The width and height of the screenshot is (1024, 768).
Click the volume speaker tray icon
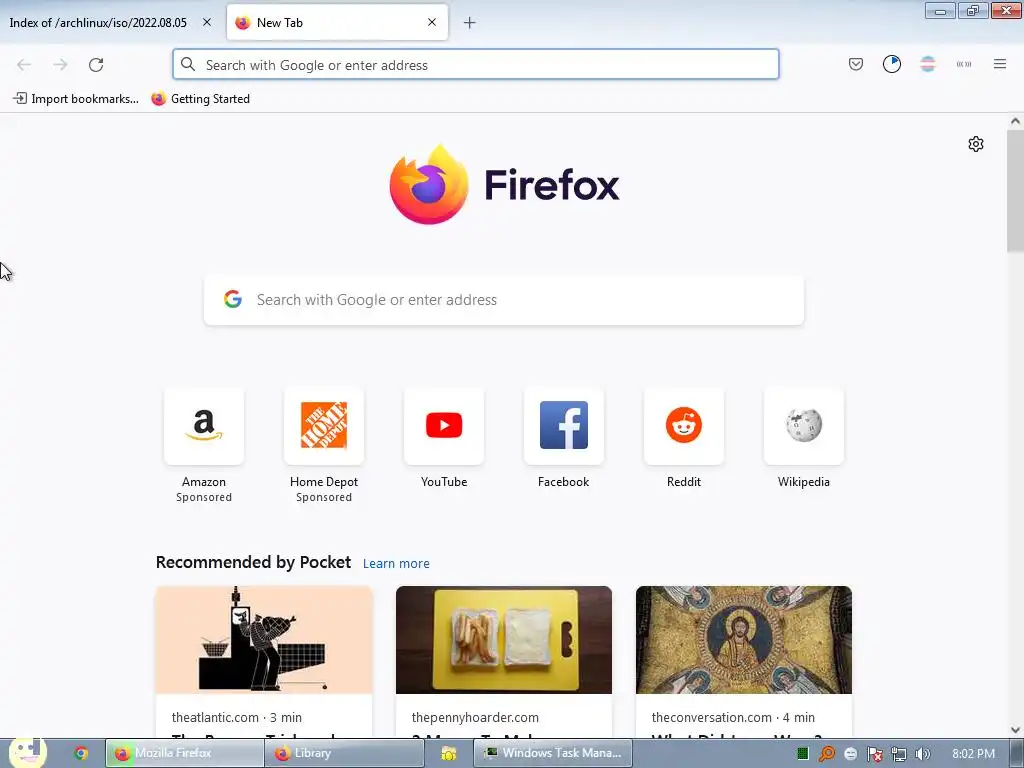point(922,754)
